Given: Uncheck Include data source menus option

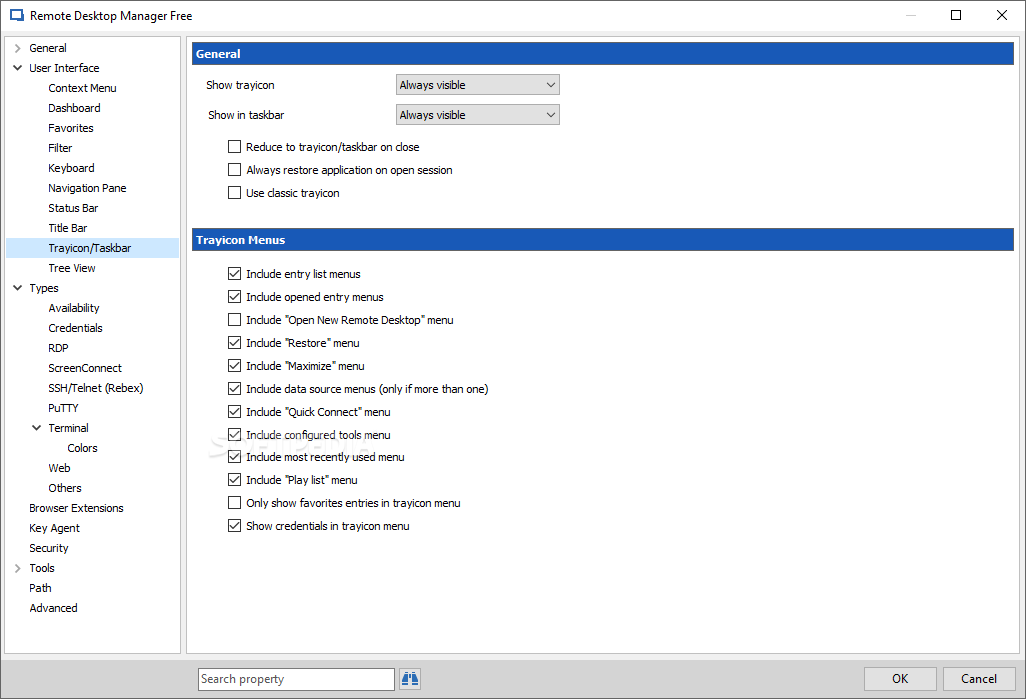Looking at the screenshot, I should coord(234,388).
